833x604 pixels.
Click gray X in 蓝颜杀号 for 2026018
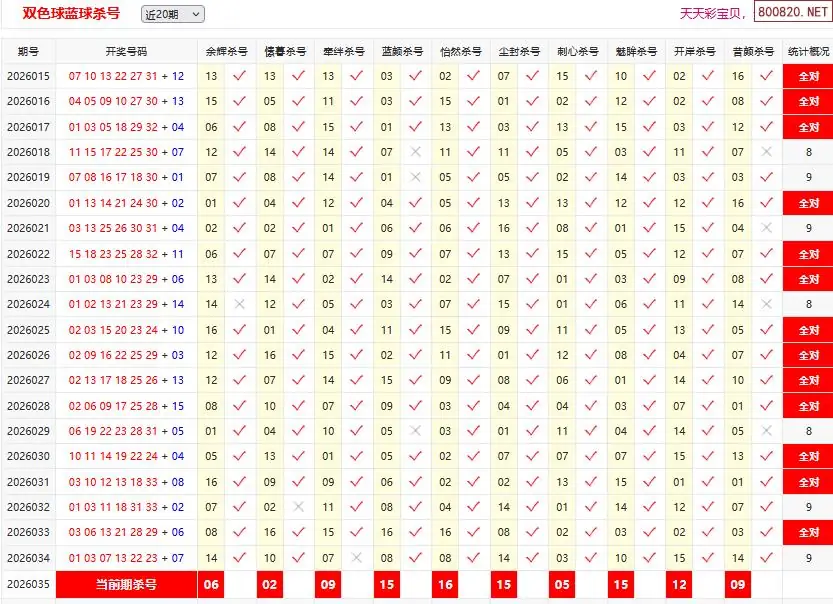point(416,152)
